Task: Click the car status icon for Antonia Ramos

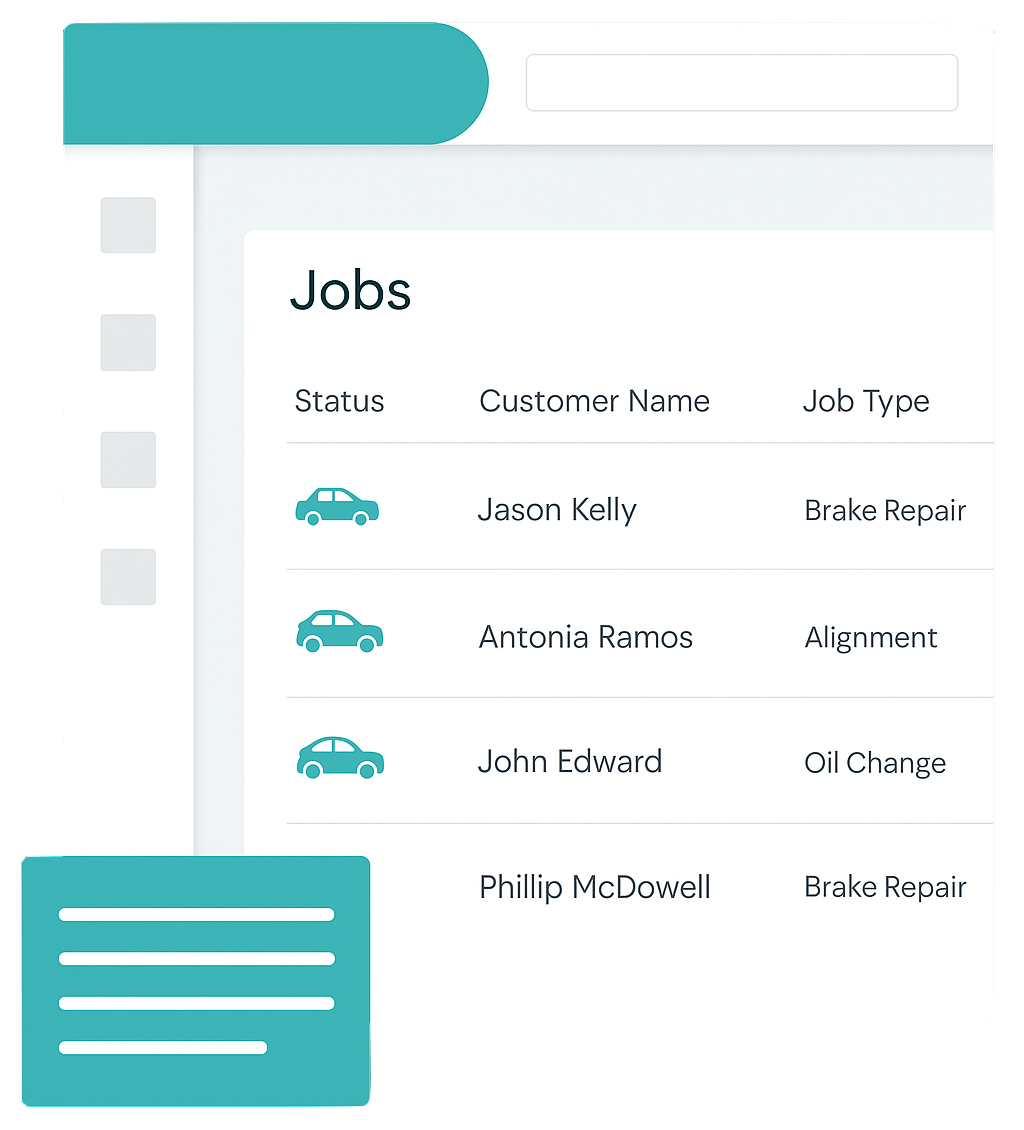Action: coord(340,632)
